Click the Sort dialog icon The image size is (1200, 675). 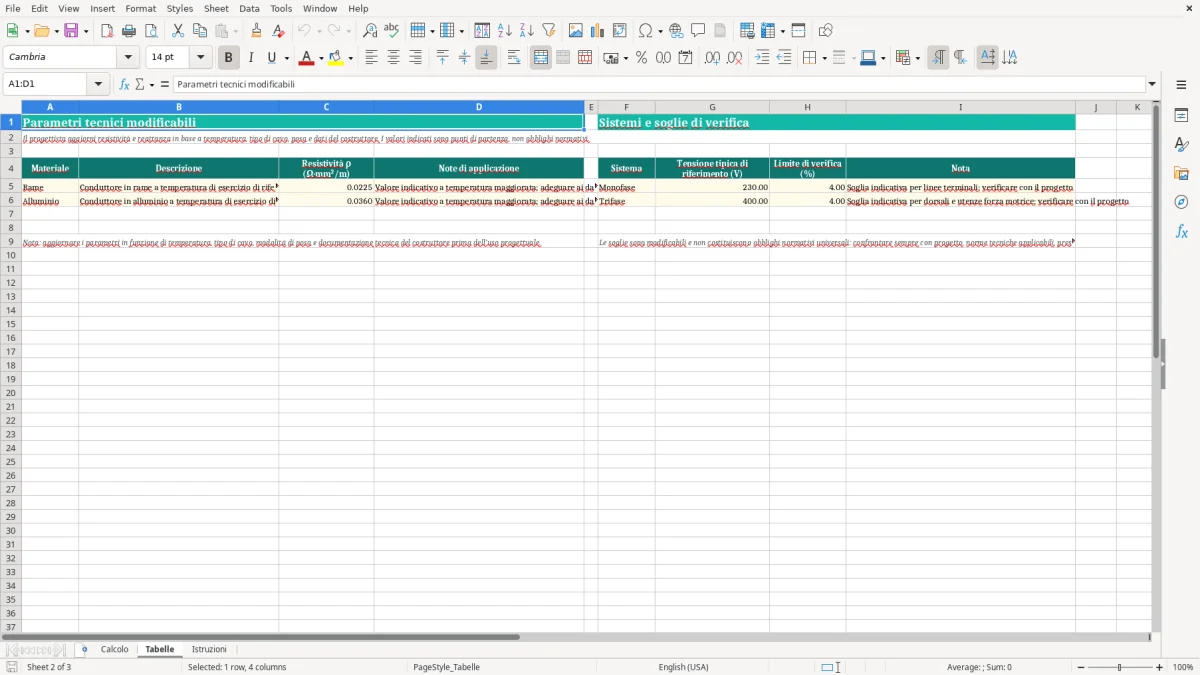(x=482, y=31)
